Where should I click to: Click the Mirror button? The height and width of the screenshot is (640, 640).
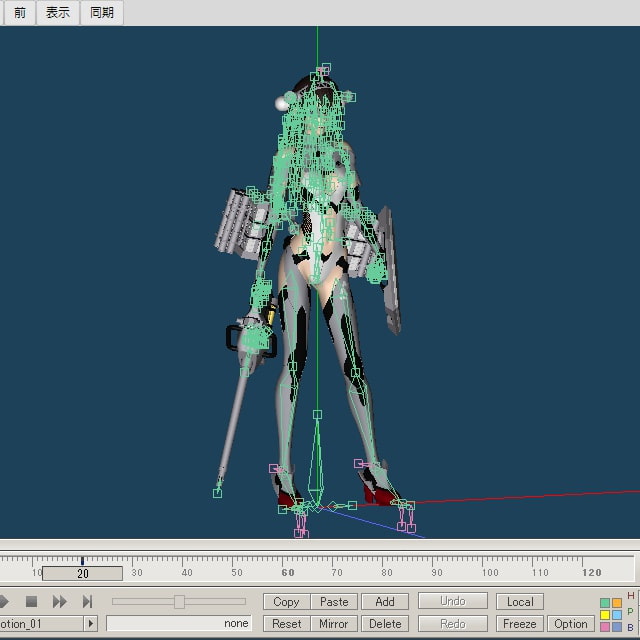[334, 623]
